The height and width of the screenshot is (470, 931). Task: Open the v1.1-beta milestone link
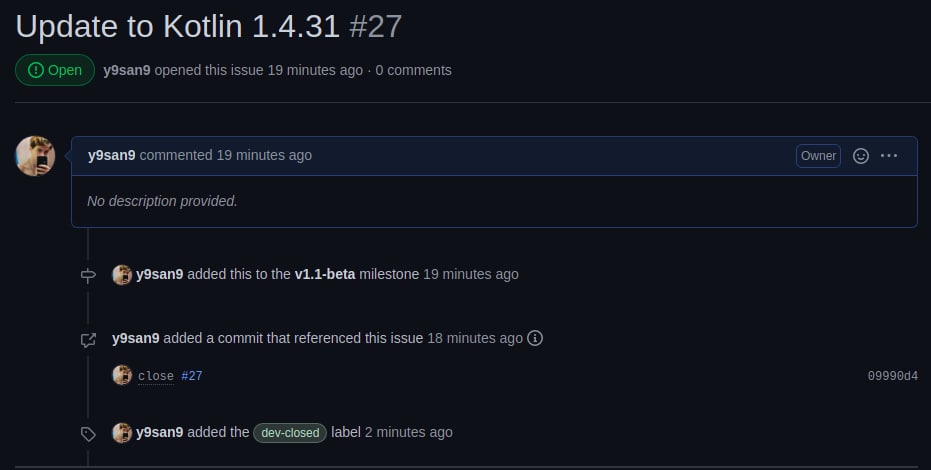click(x=324, y=274)
